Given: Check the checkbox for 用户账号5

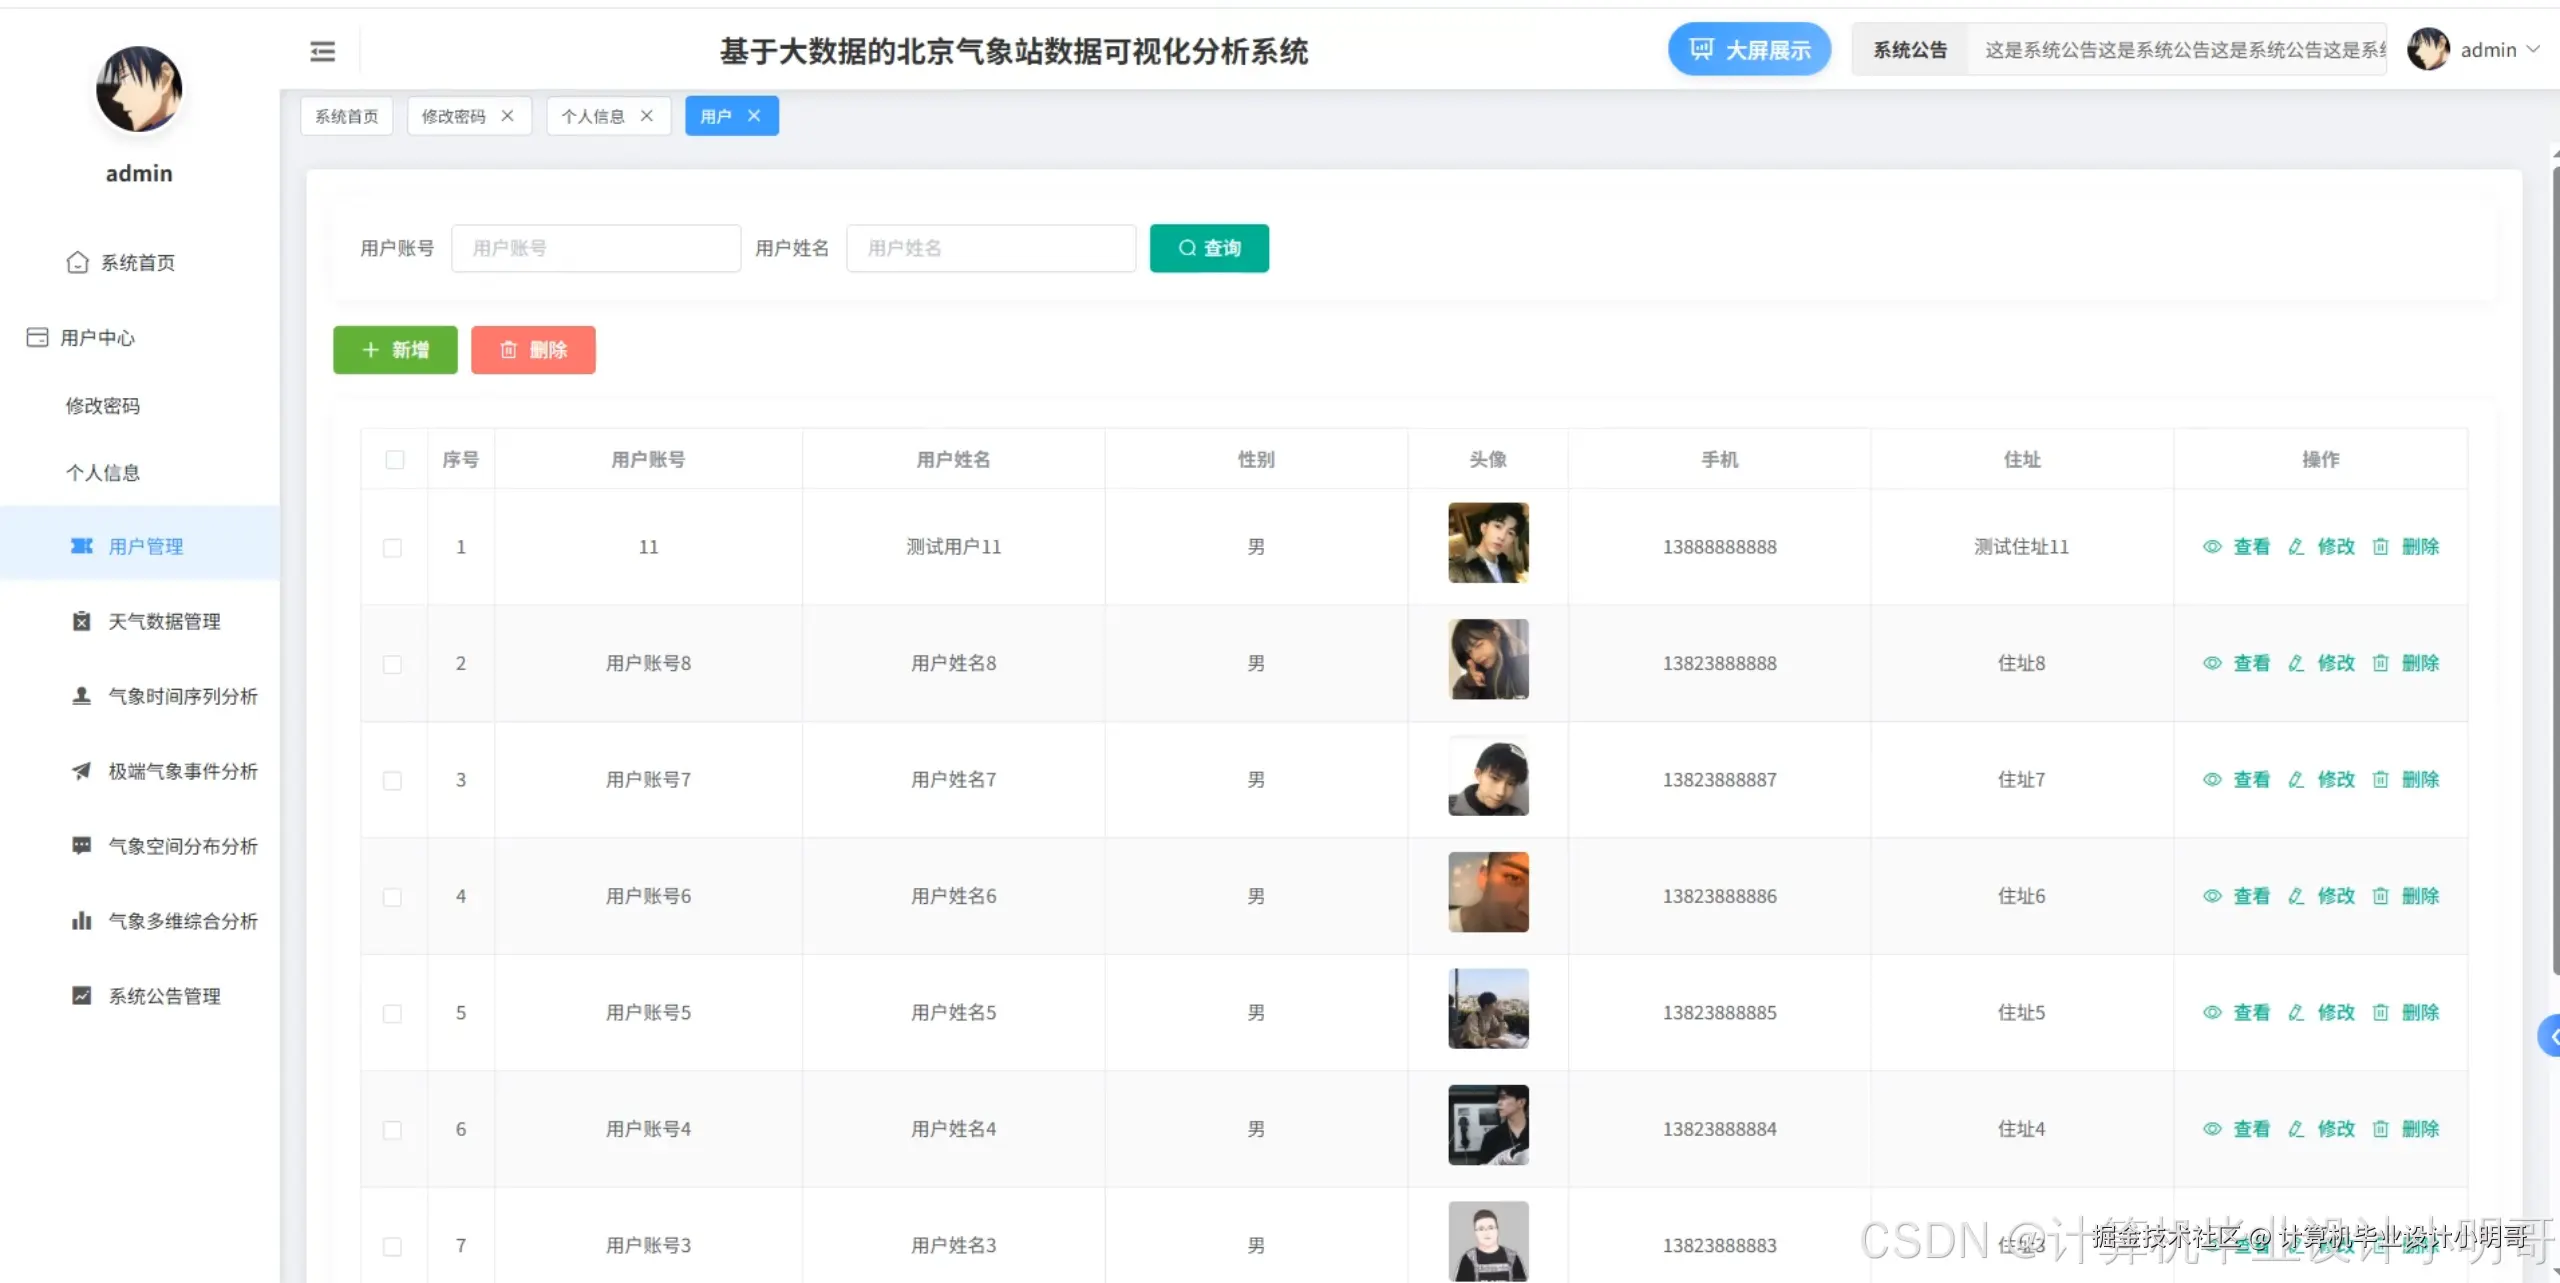Looking at the screenshot, I should pos(393,1013).
